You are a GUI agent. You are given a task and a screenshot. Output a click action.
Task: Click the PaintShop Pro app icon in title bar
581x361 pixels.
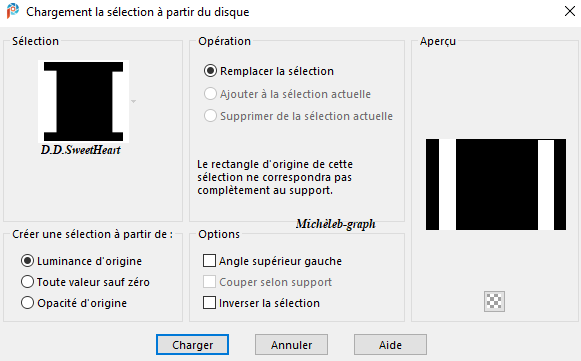click(13, 11)
